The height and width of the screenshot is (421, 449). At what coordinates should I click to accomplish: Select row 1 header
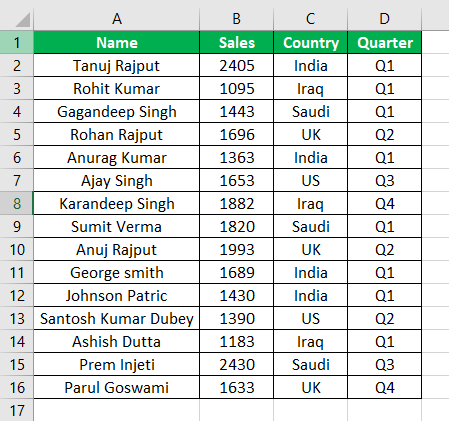[17, 42]
